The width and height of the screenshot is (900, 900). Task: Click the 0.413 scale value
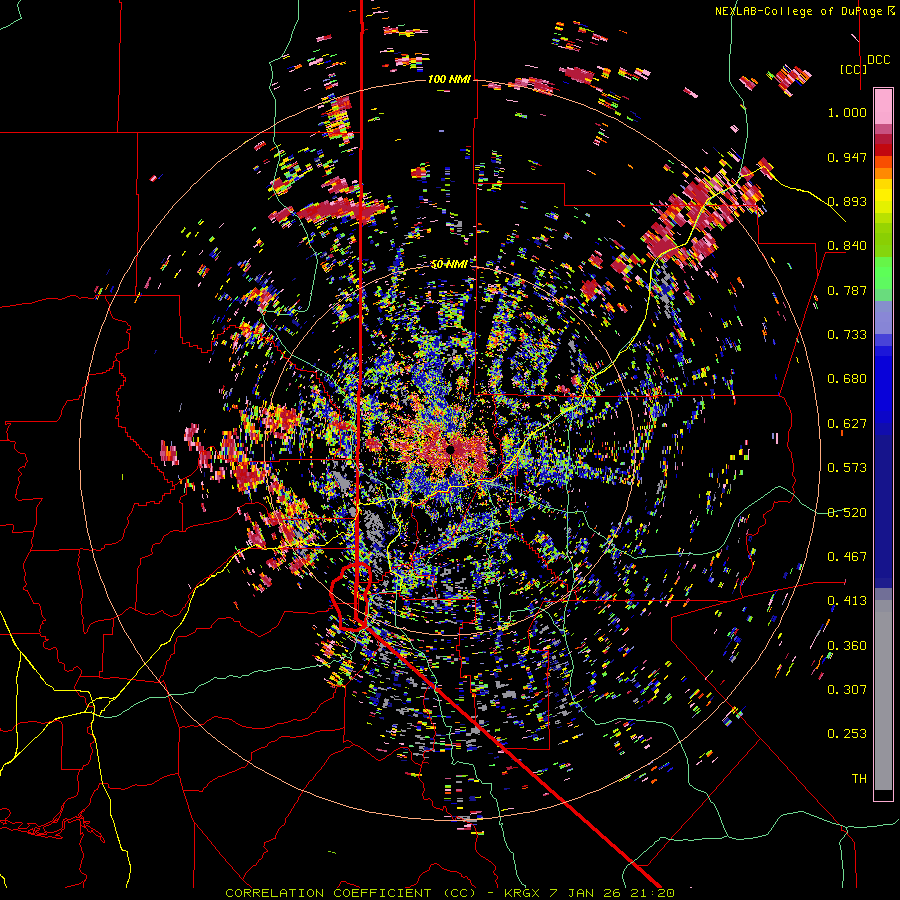click(847, 601)
